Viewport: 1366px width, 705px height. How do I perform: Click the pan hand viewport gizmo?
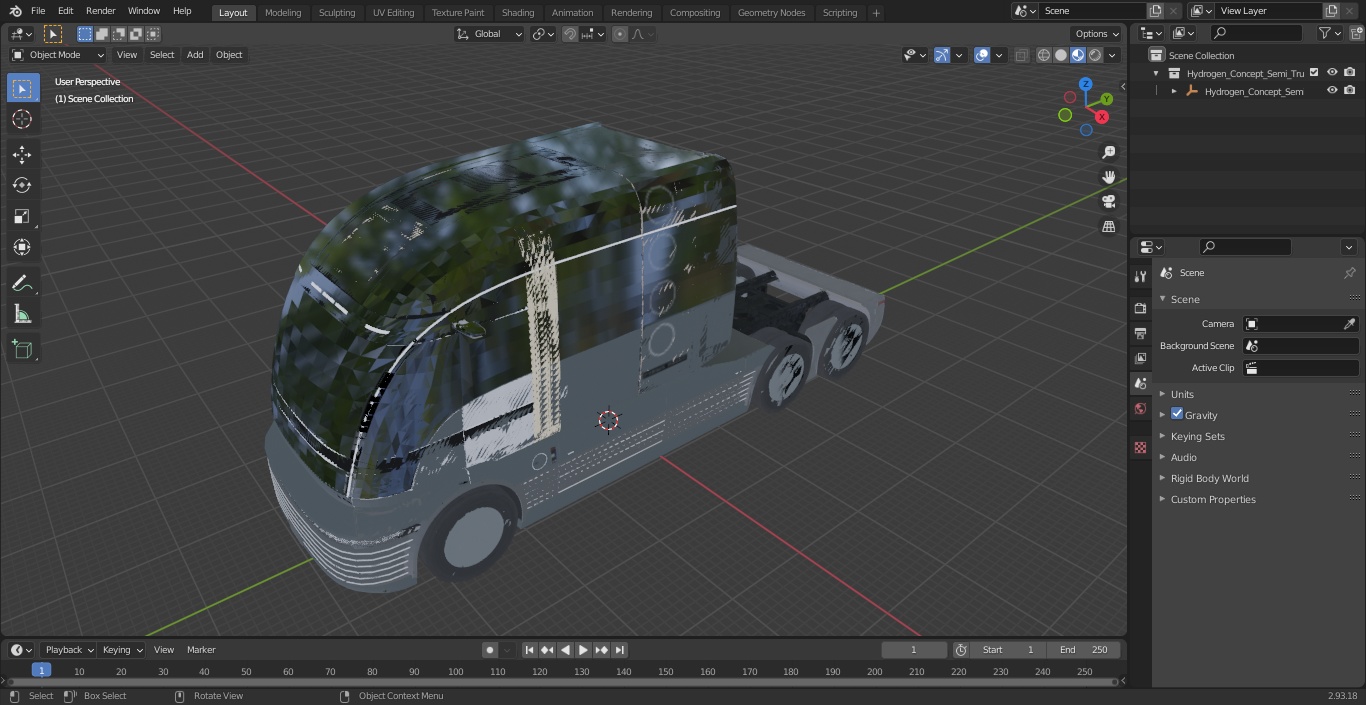coord(1108,177)
